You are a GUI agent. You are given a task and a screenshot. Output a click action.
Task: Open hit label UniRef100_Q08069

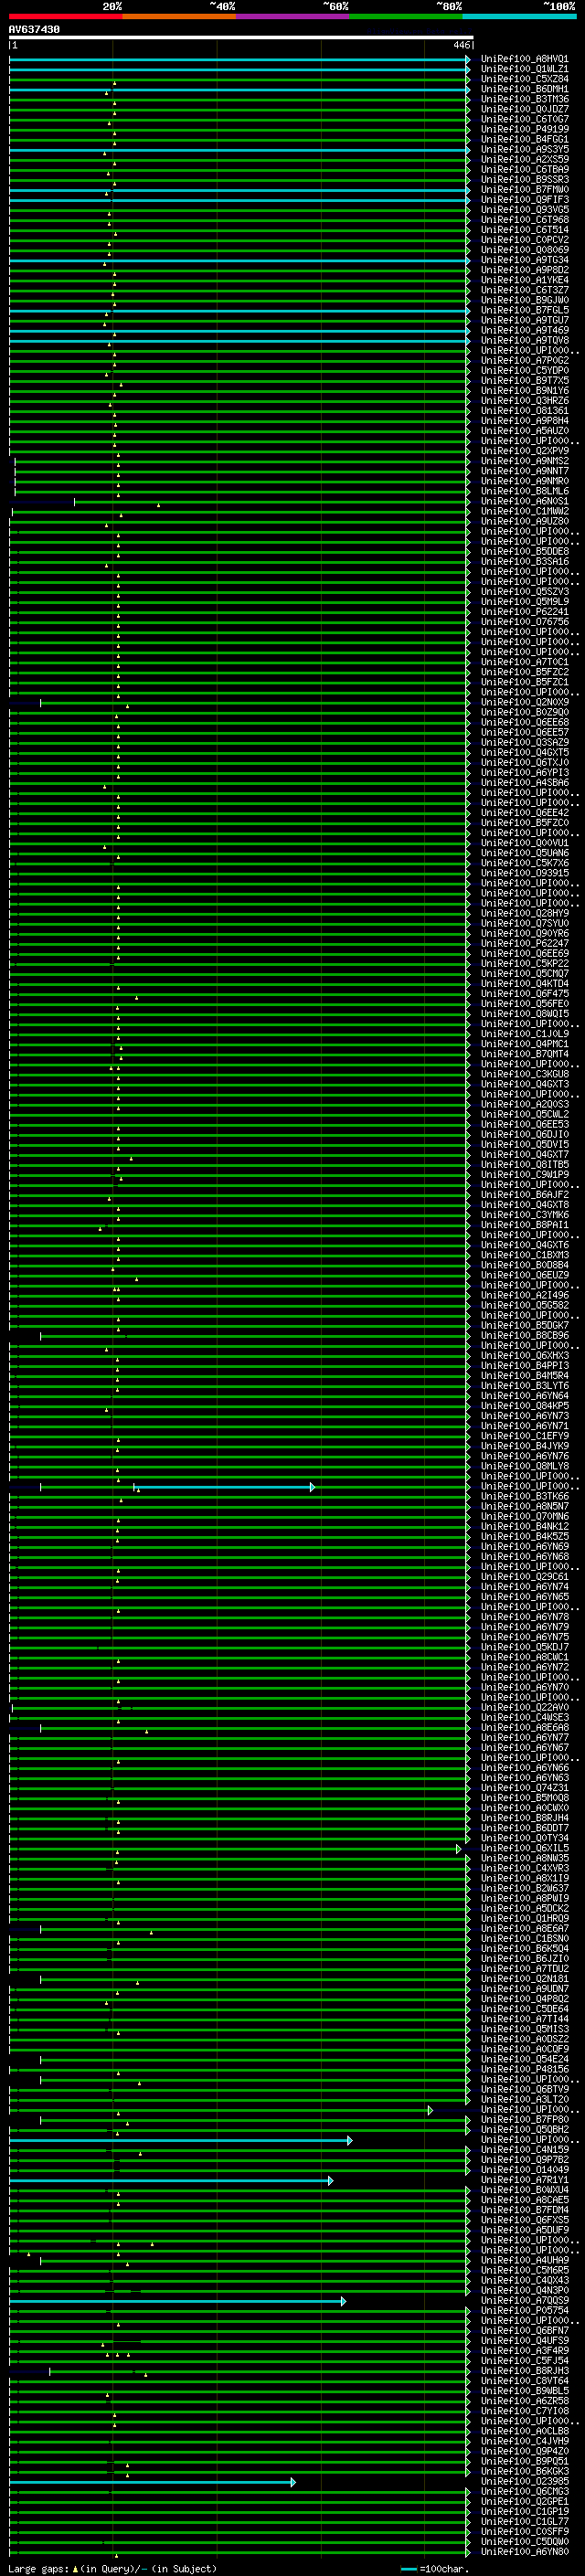pyautogui.click(x=524, y=250)
